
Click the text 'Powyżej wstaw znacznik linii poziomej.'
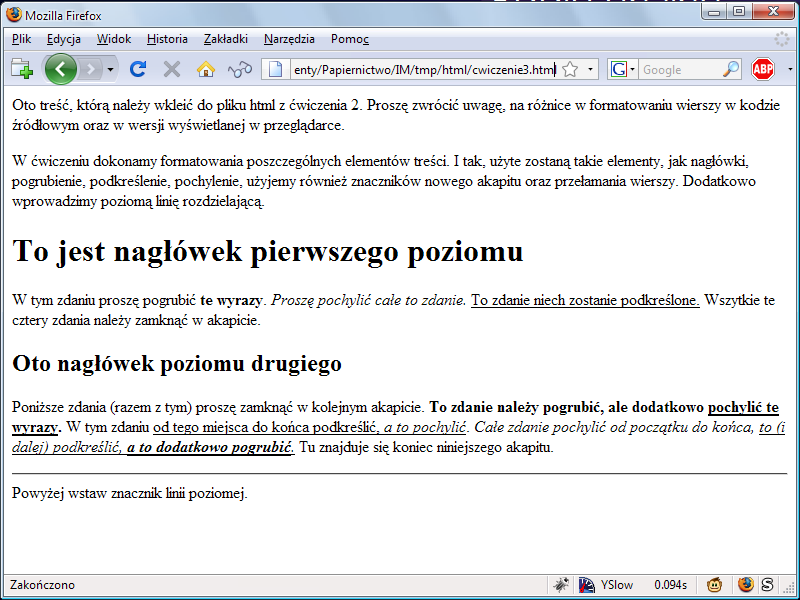point(130,493)
